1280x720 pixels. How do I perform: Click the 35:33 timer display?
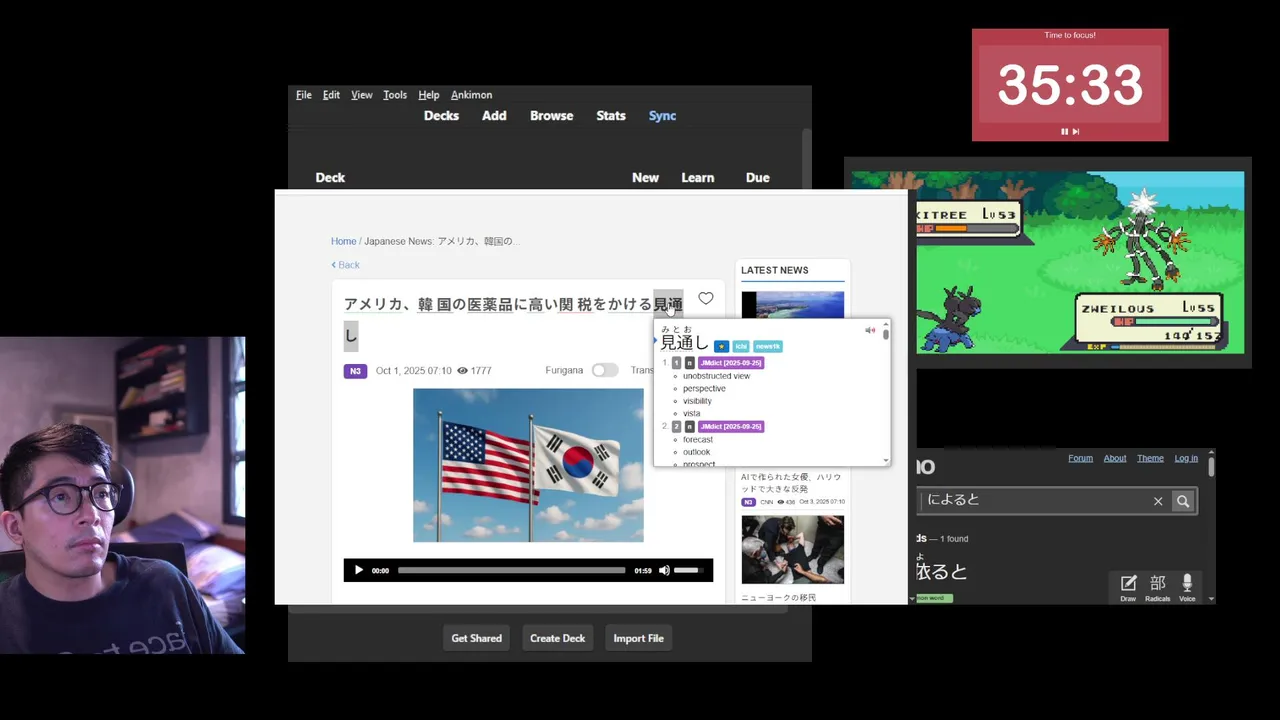click(x=1070, y=85)
